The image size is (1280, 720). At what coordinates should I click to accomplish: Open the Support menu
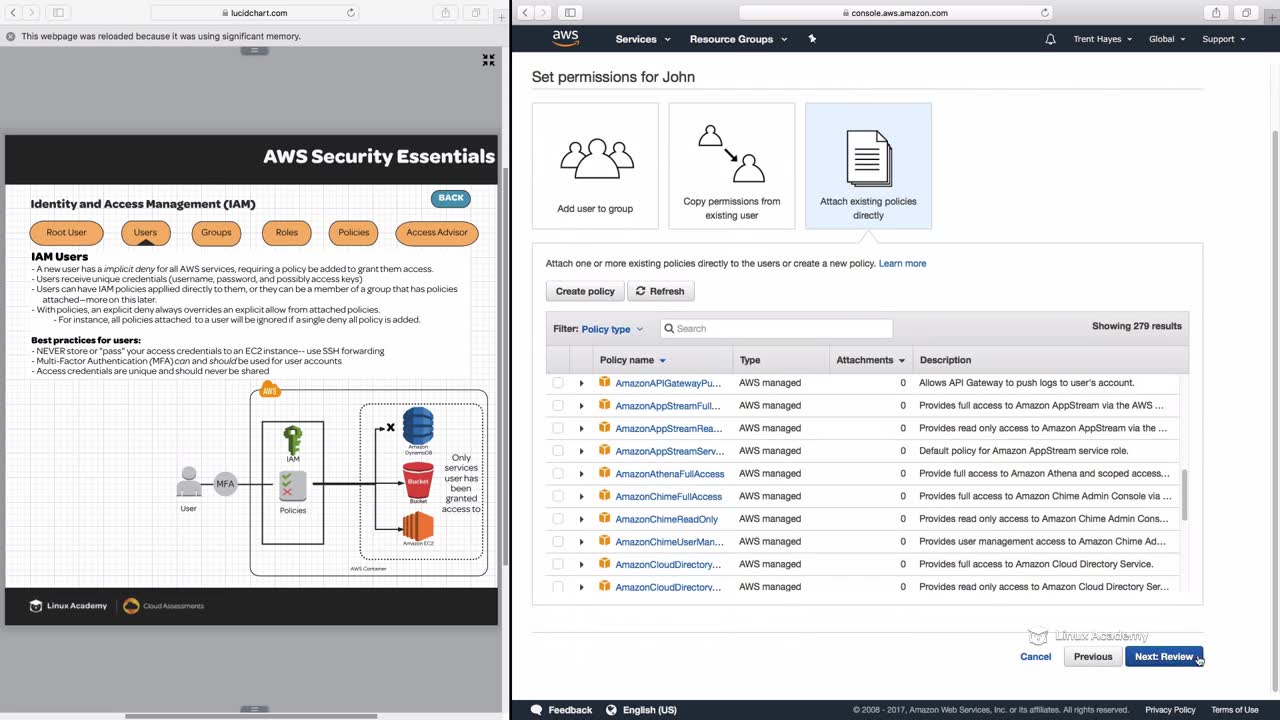(1224, 39)
